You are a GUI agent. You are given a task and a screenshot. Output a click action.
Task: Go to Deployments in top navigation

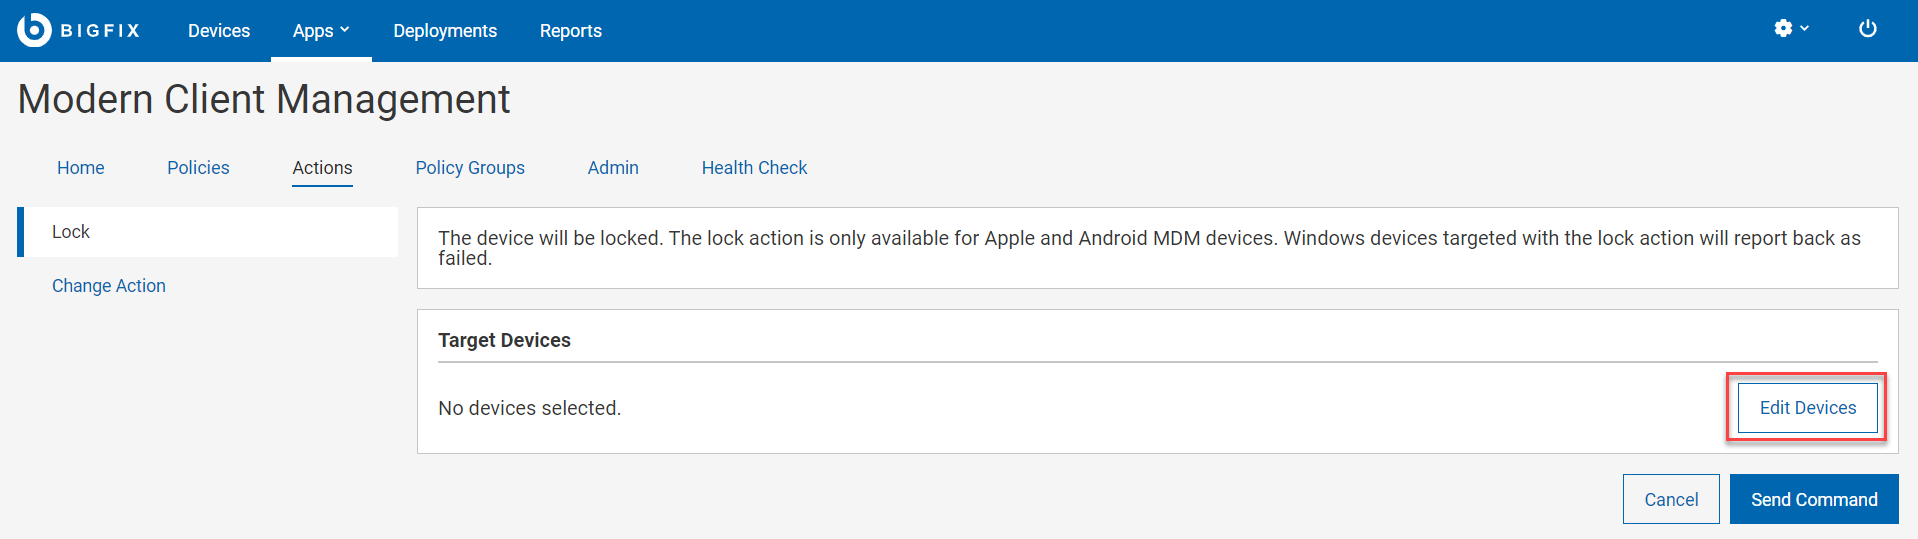click(445, 31)
